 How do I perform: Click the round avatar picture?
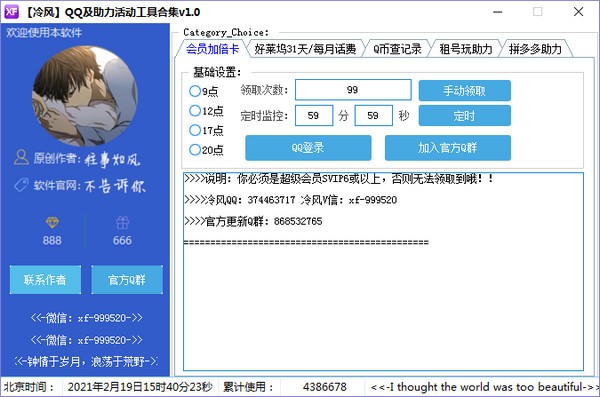click(85, 96)
